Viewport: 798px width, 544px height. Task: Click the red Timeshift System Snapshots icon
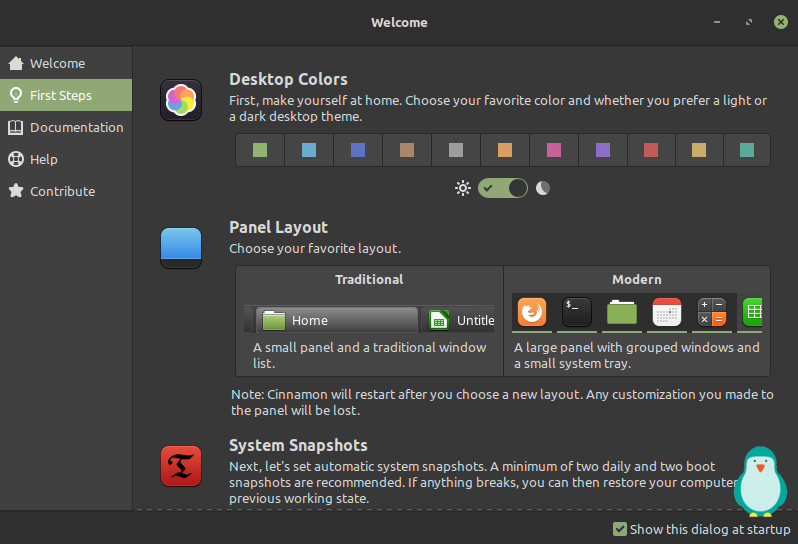tap(181, 466)
